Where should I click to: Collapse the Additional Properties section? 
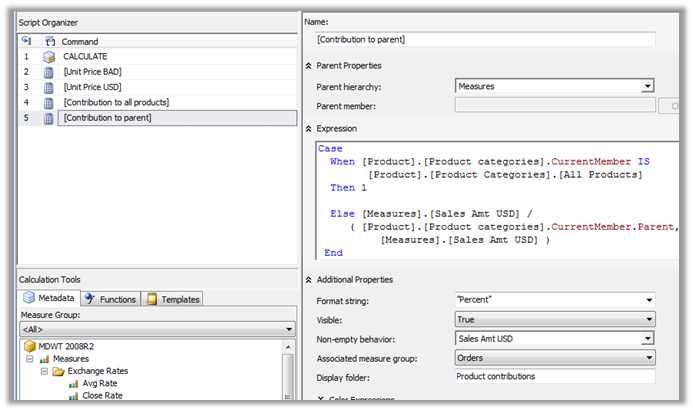click(x=308, y=279)
